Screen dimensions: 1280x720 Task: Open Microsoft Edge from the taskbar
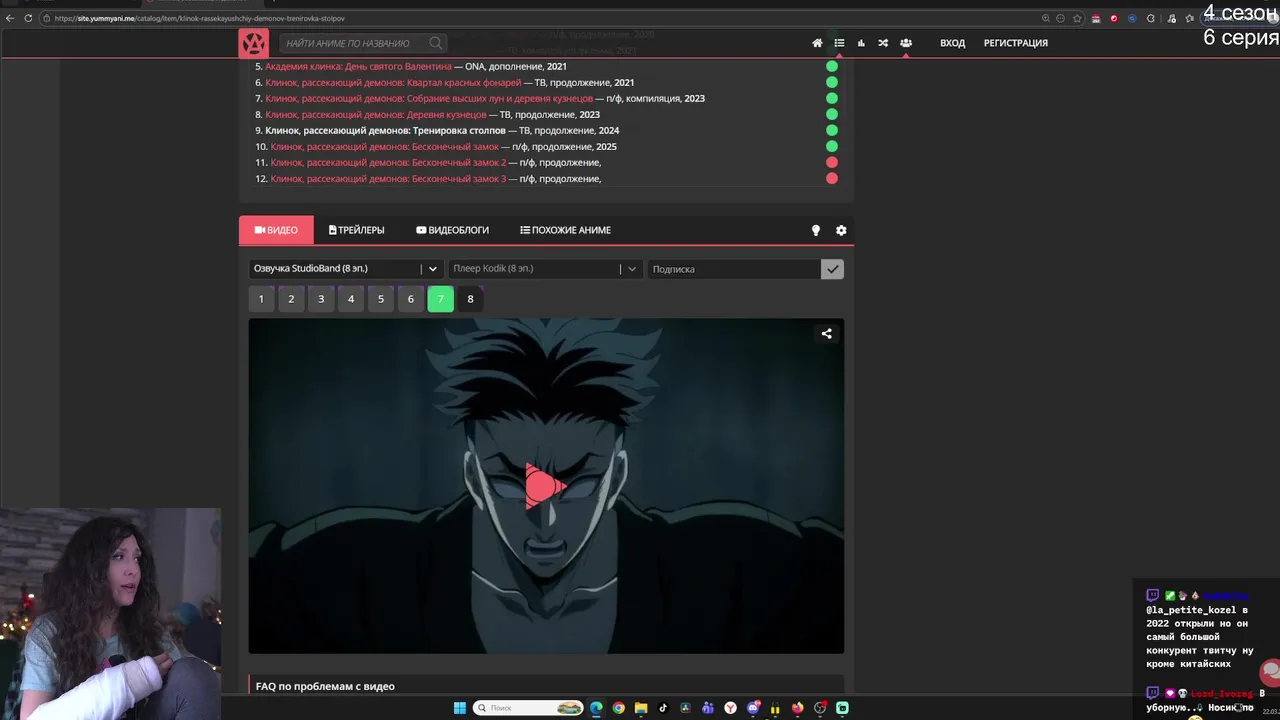pos(597,708)
